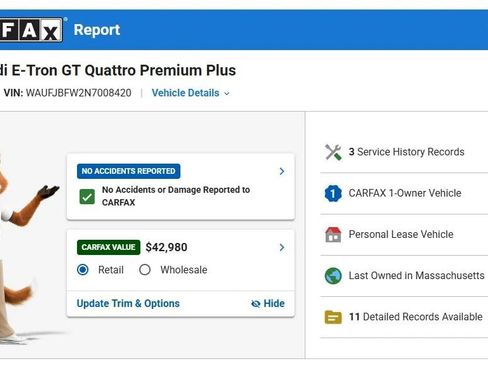Click the CARFAX VALUE green badge
This screenshot has width=488, height=366.
108,247
